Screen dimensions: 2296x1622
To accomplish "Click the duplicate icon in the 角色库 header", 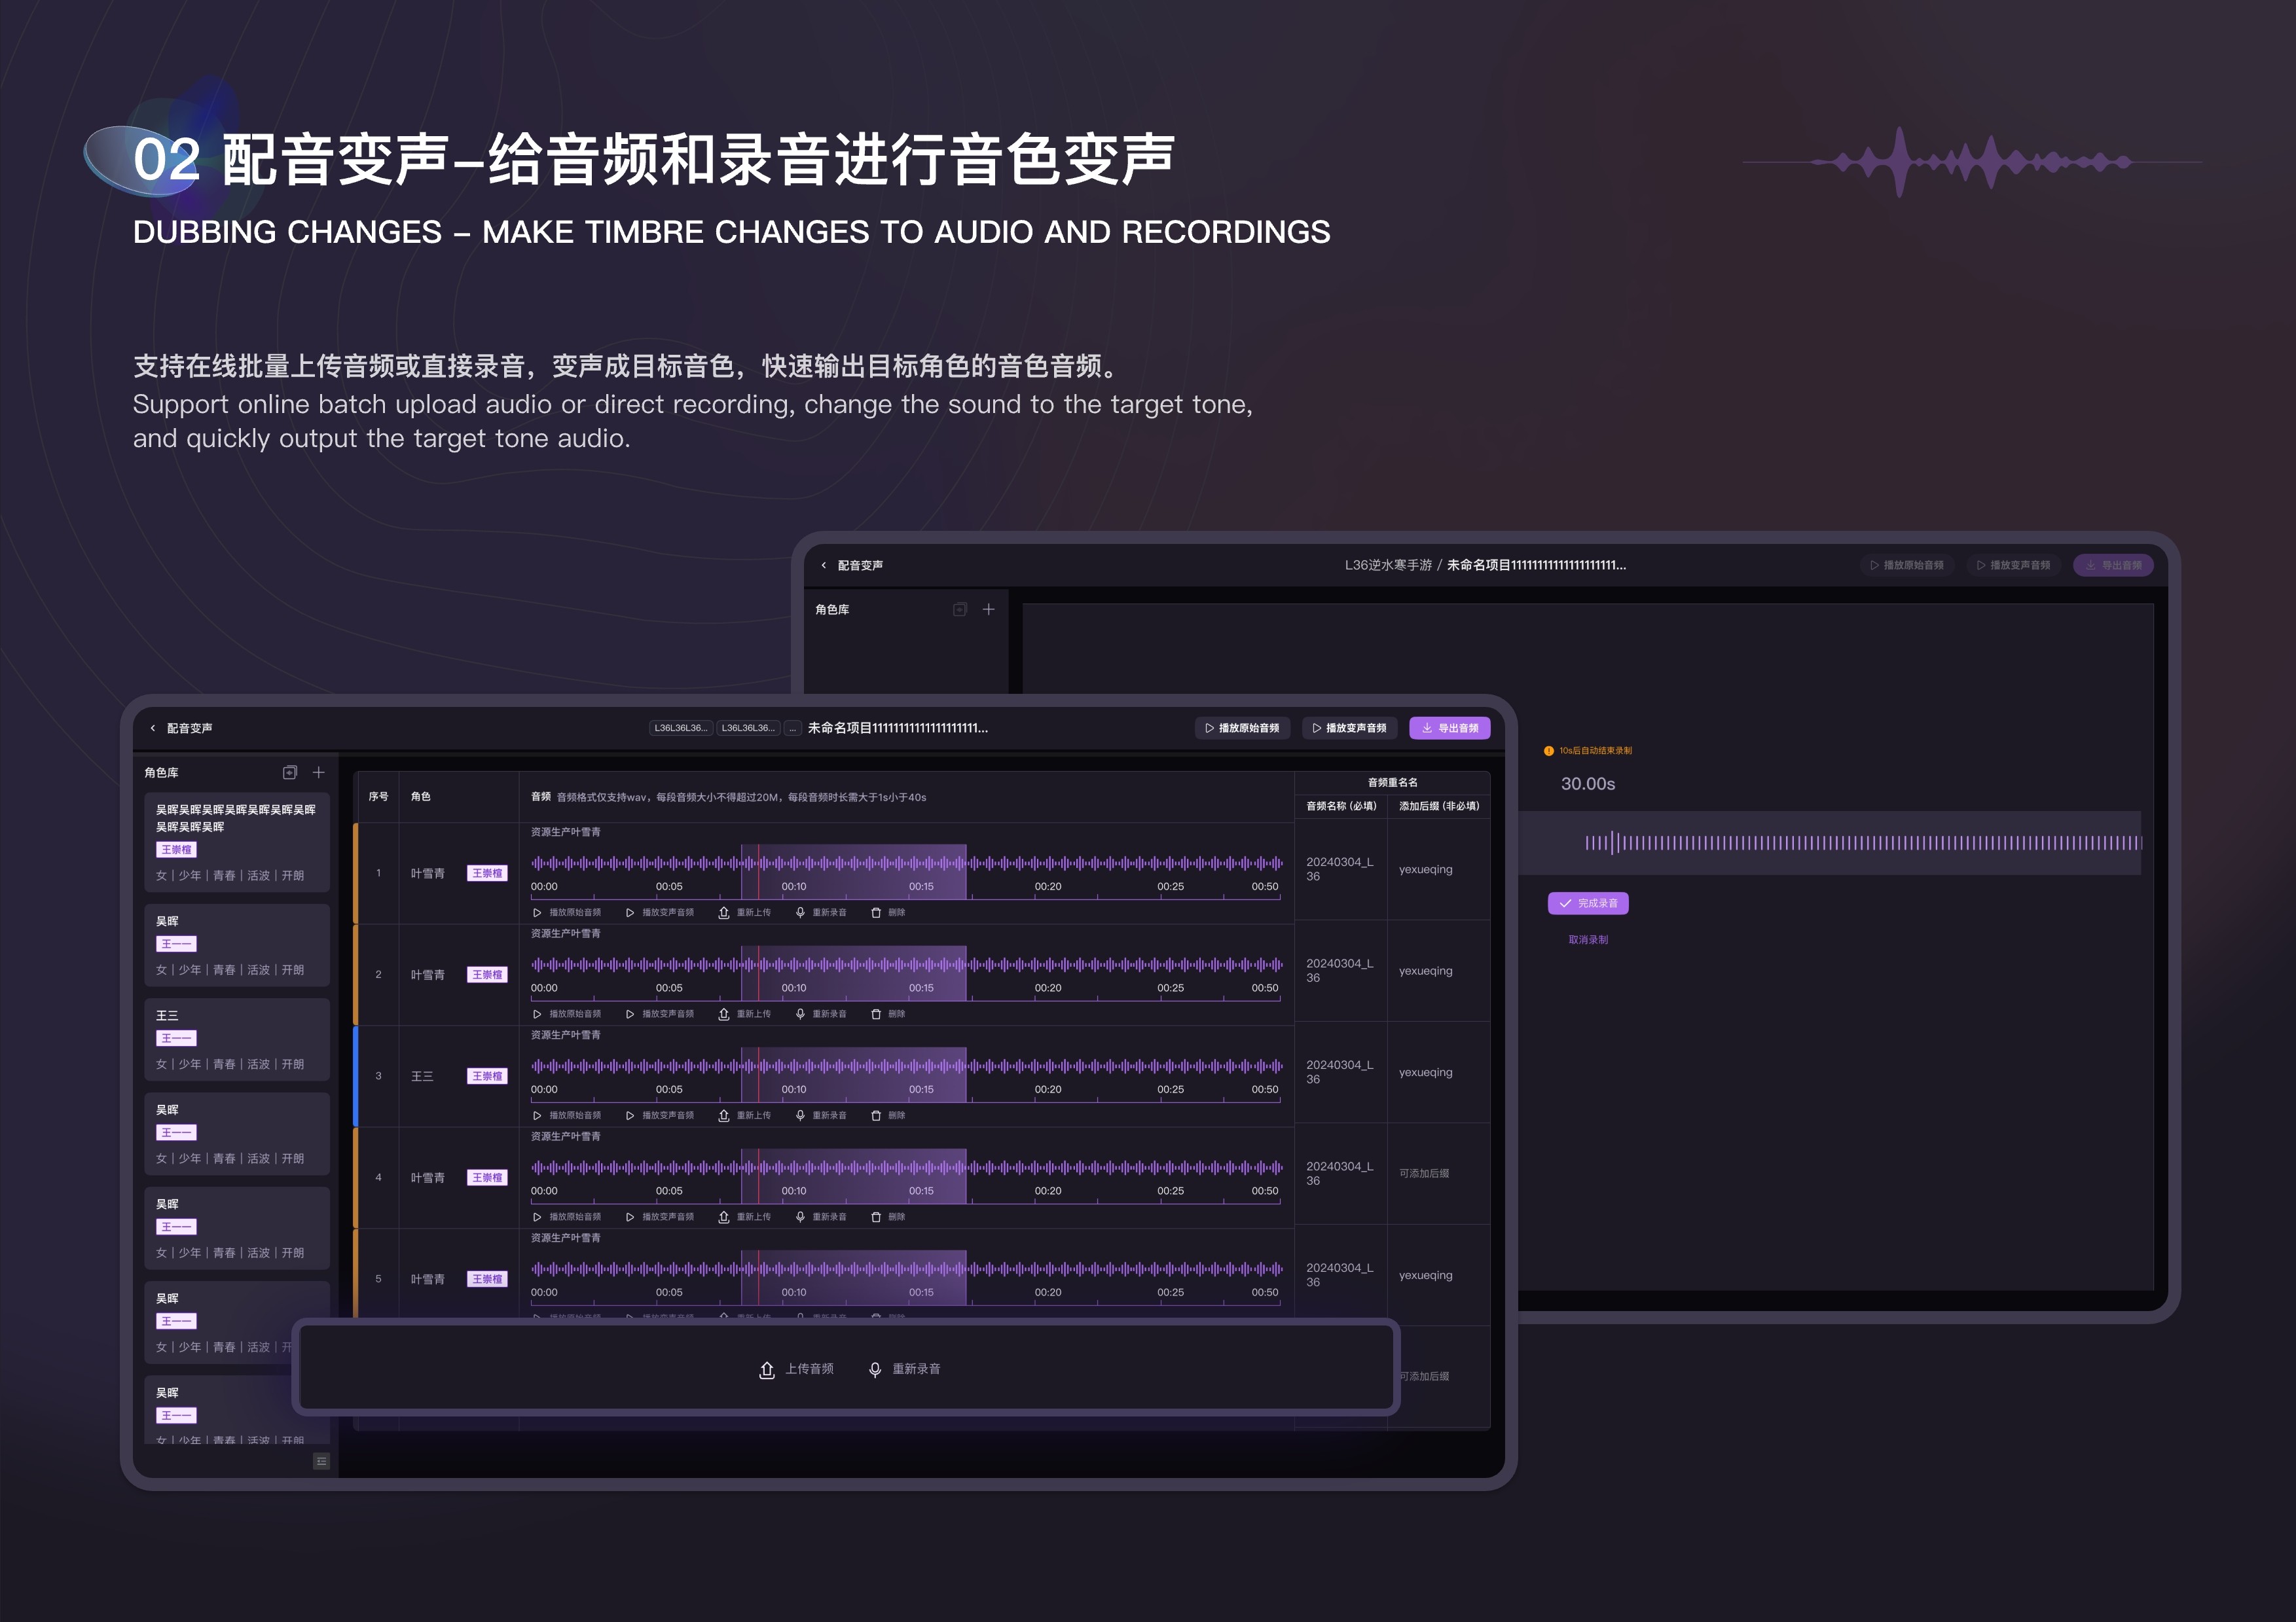I will tap(290, 772).
